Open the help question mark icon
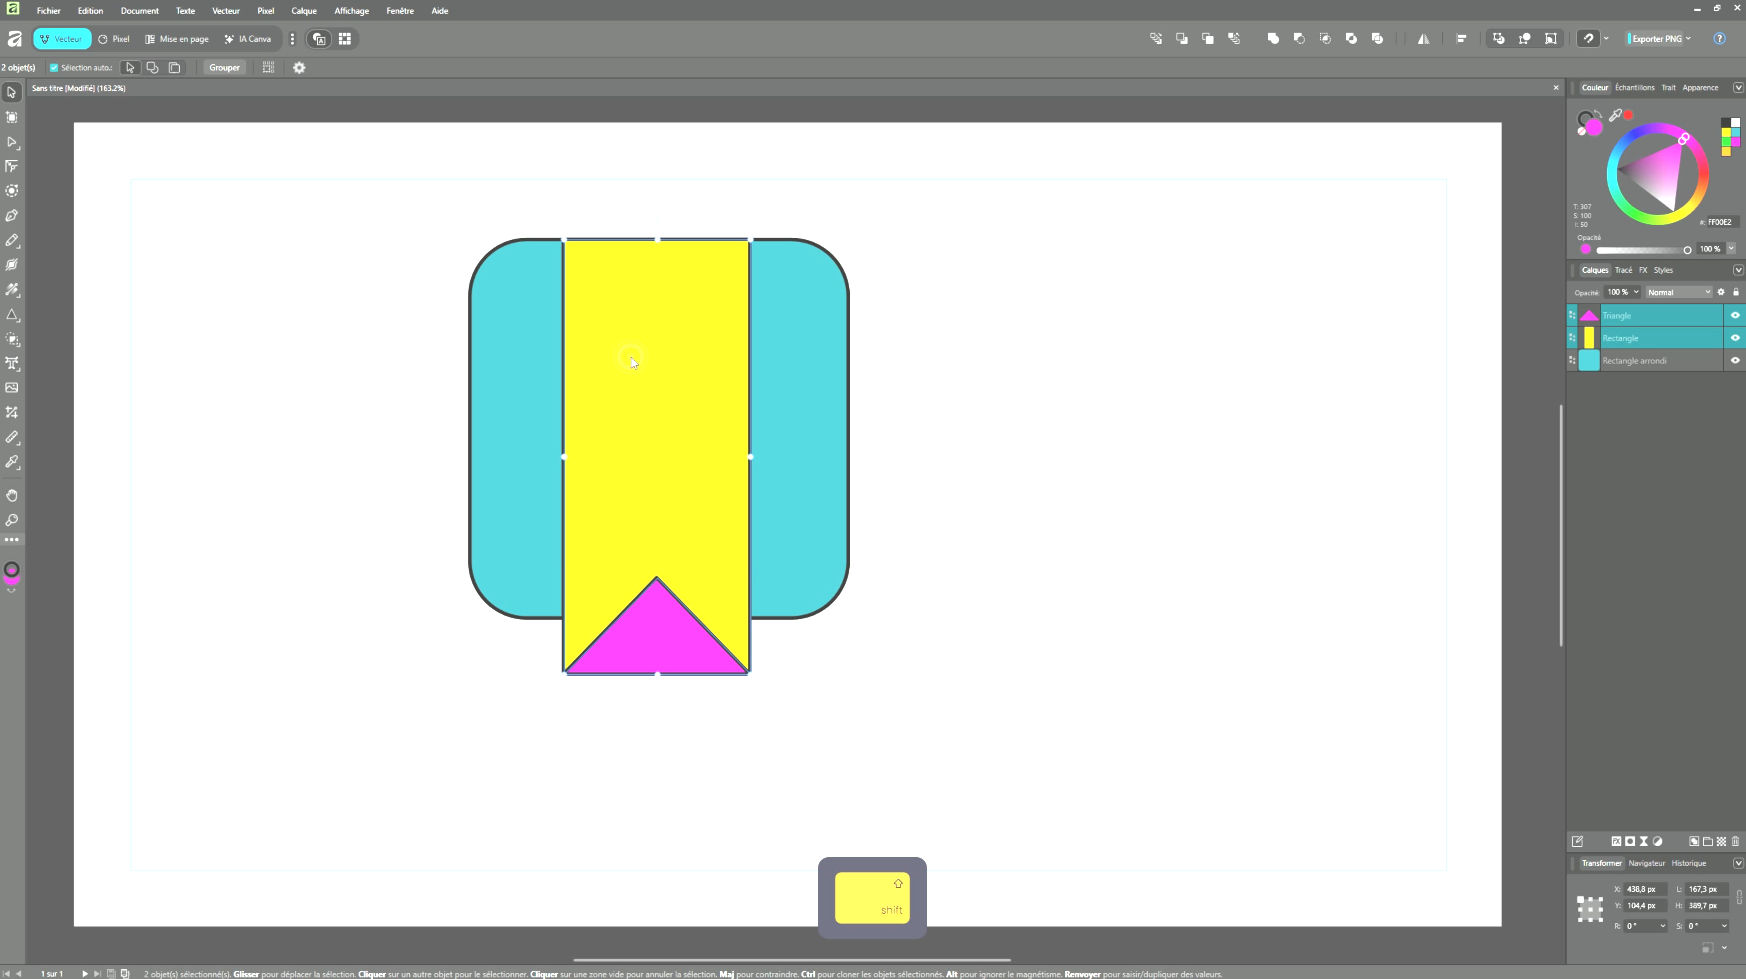 [1719, 39]
